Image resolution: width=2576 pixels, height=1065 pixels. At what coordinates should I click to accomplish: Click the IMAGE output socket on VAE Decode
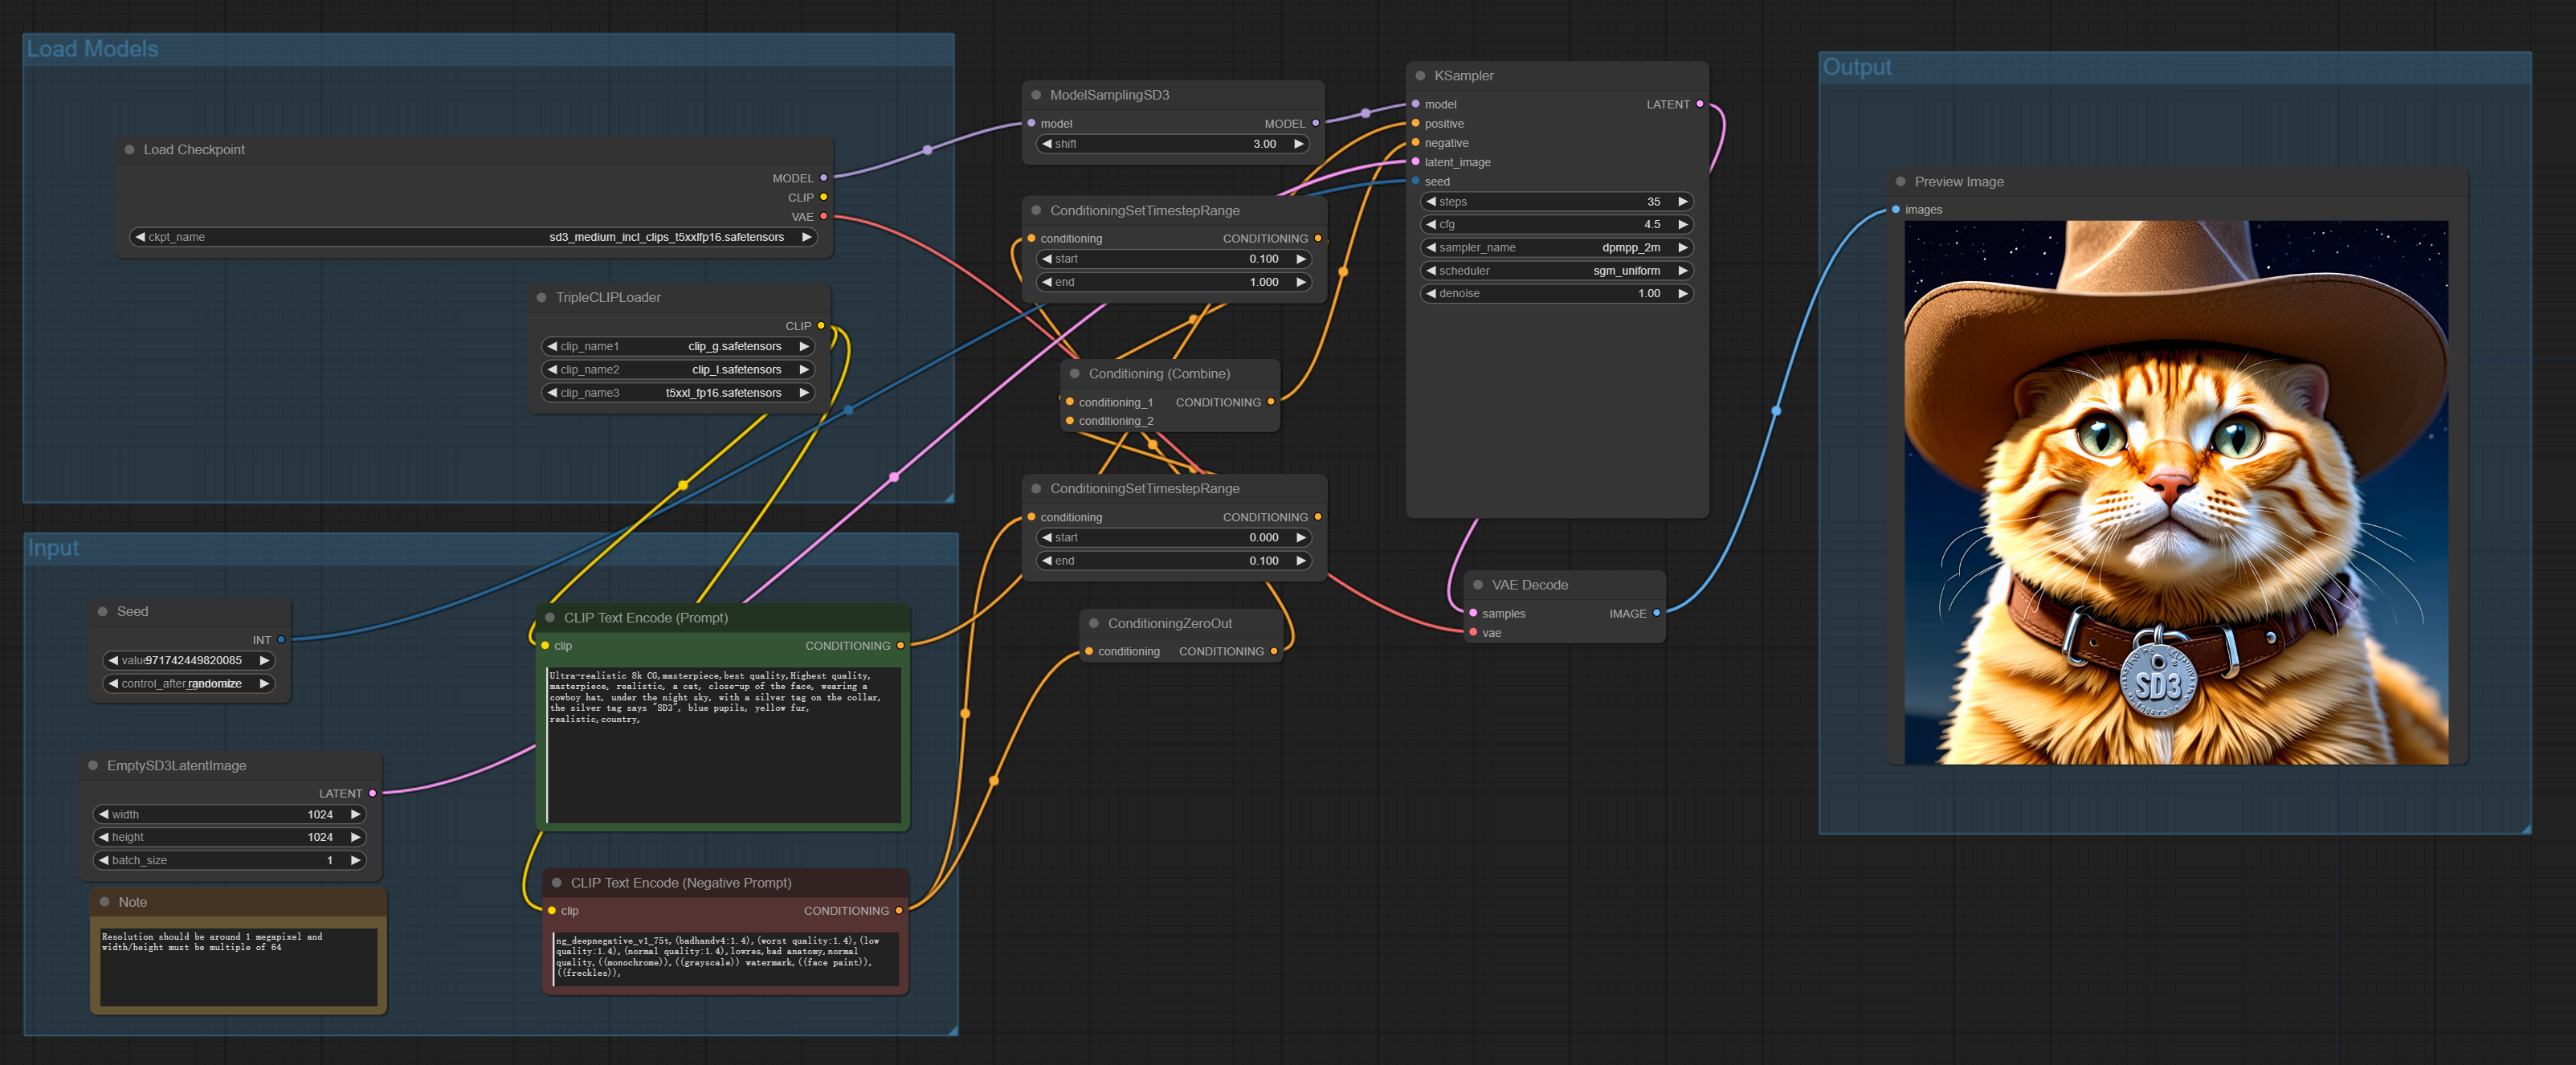click(1656, 613)
